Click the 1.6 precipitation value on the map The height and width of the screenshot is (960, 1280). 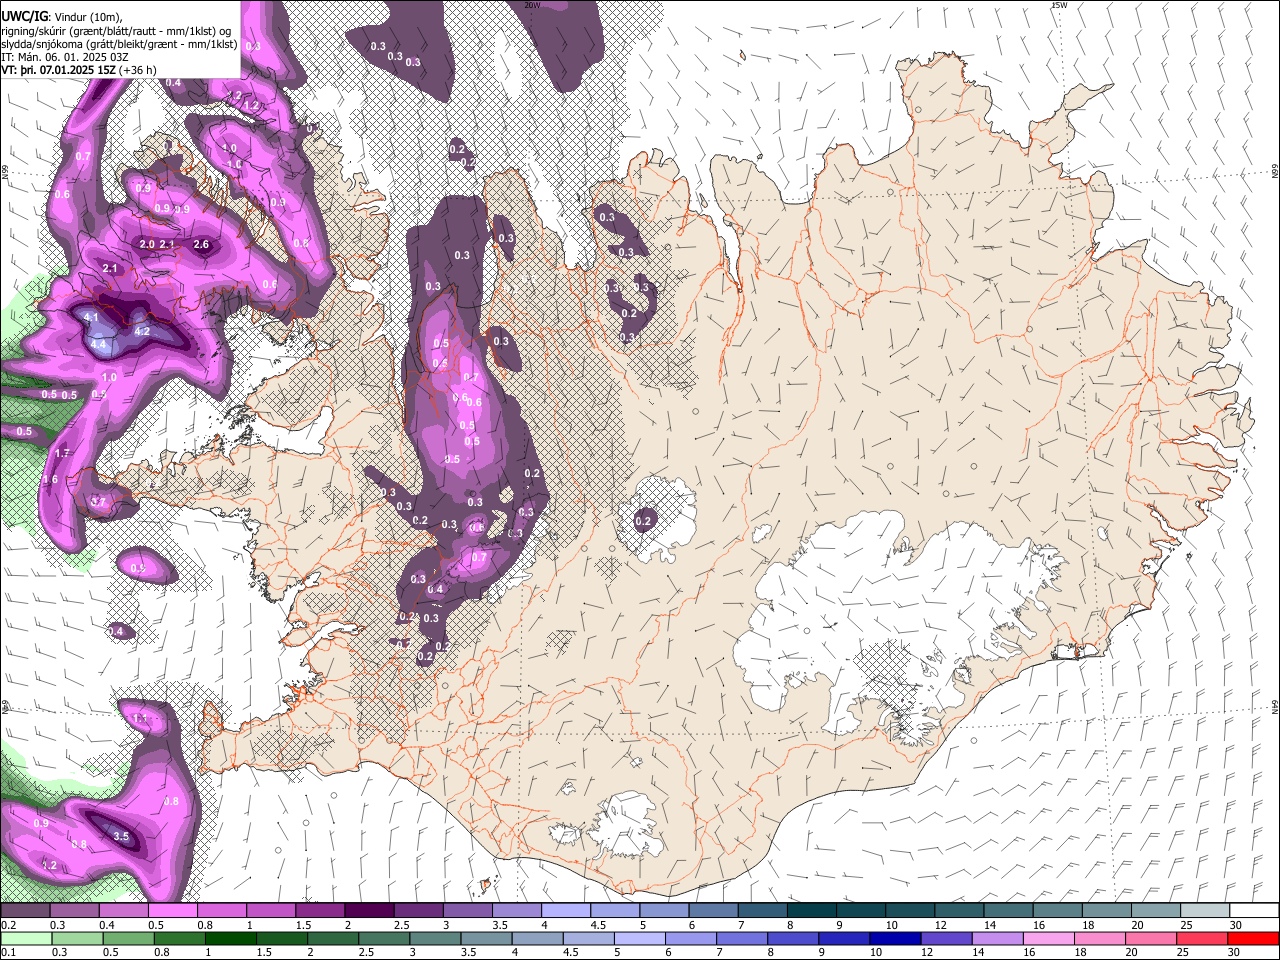50,479
